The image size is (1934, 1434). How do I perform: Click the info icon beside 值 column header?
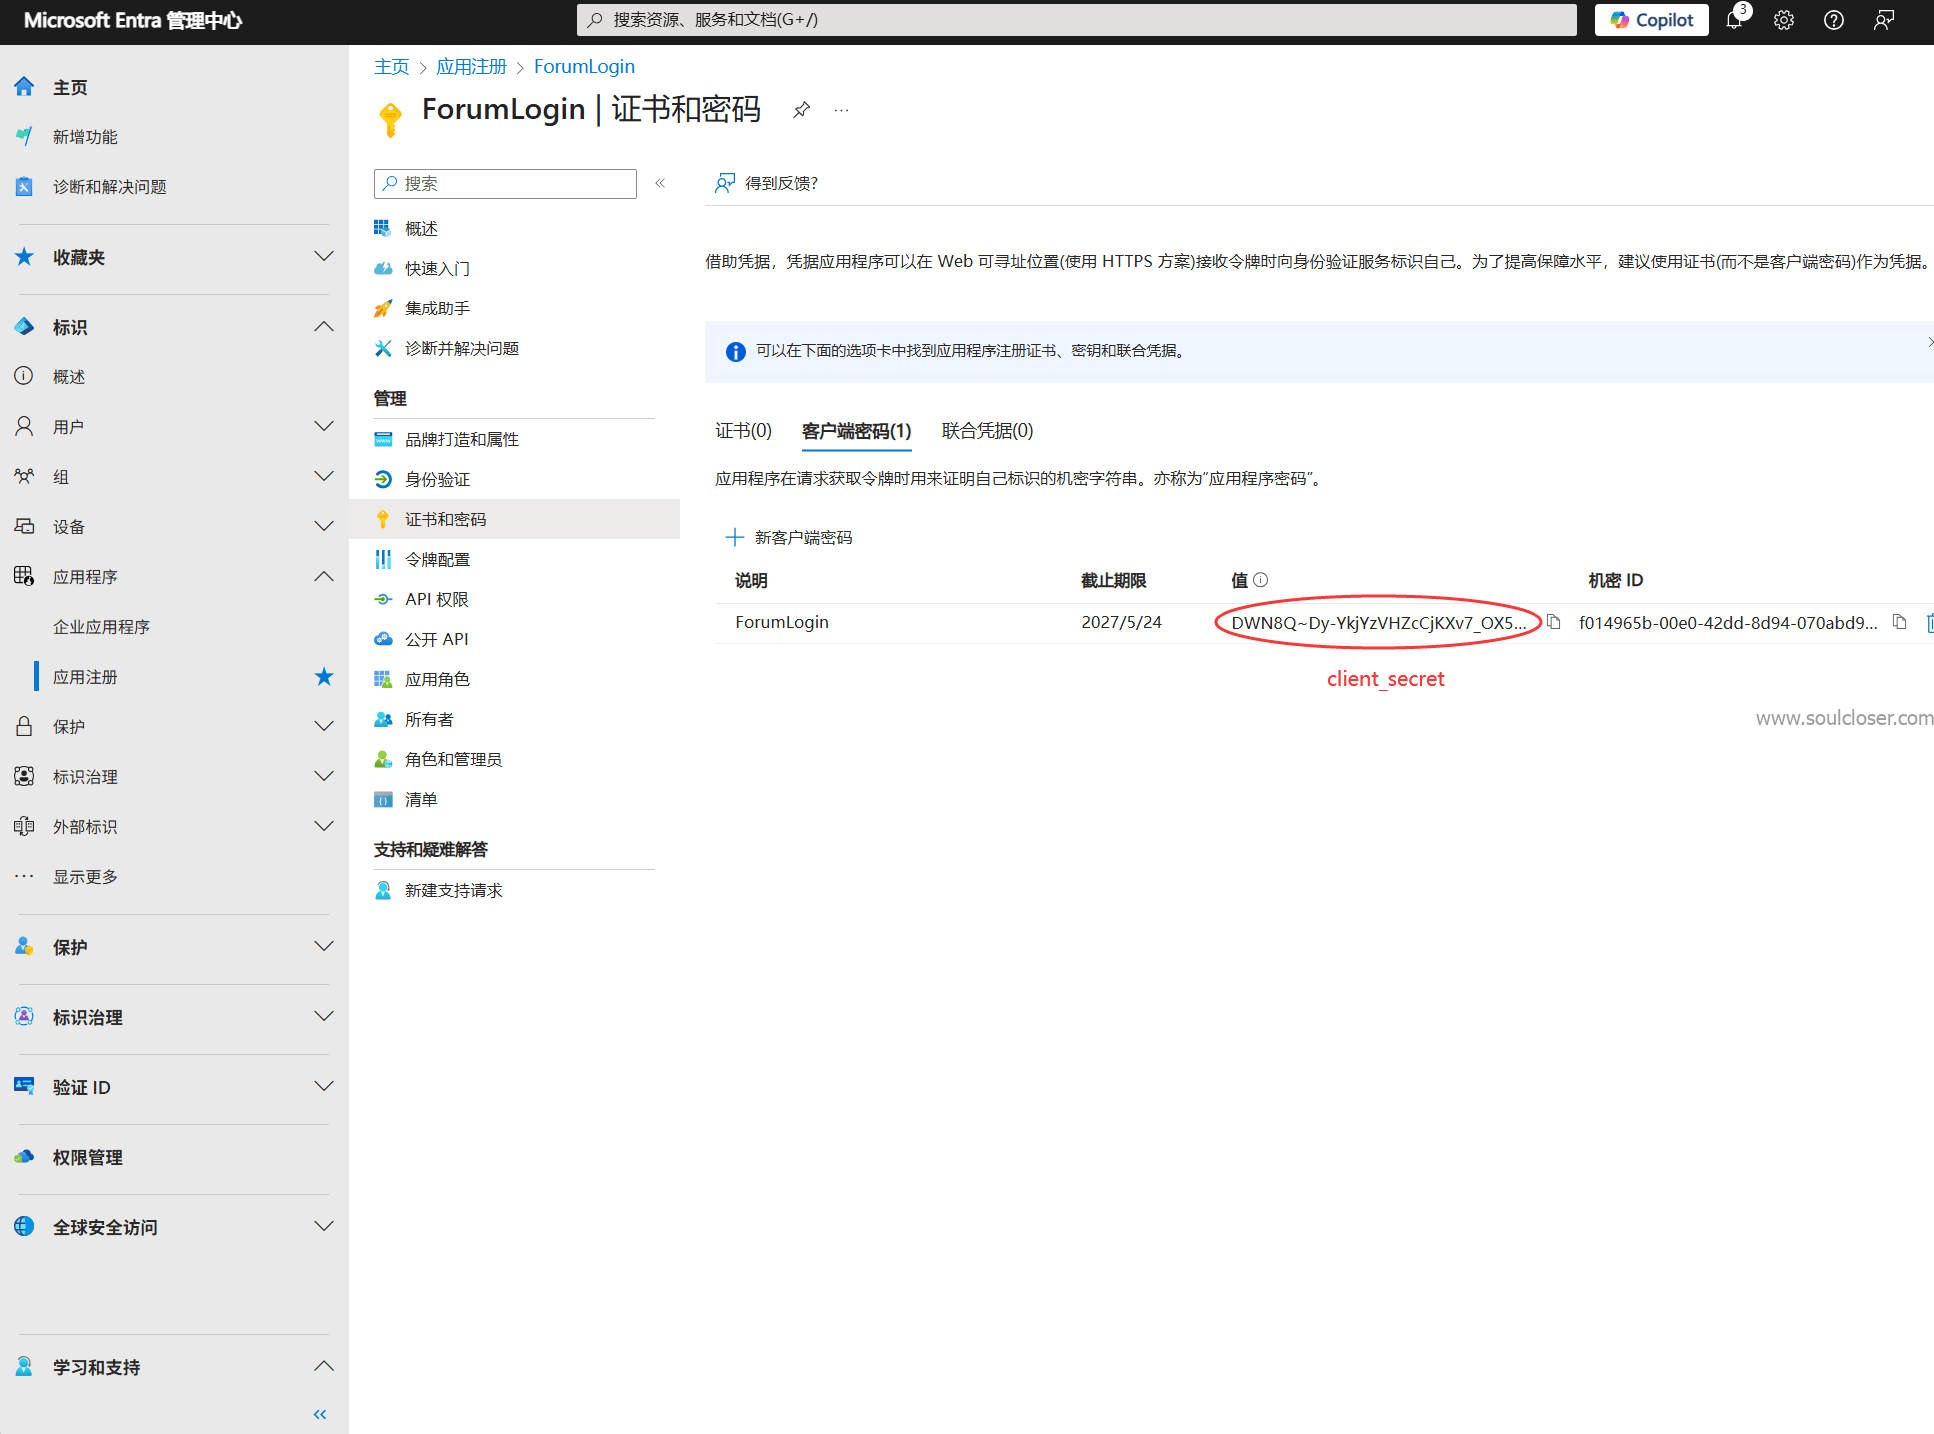(x=1261, y=580)
